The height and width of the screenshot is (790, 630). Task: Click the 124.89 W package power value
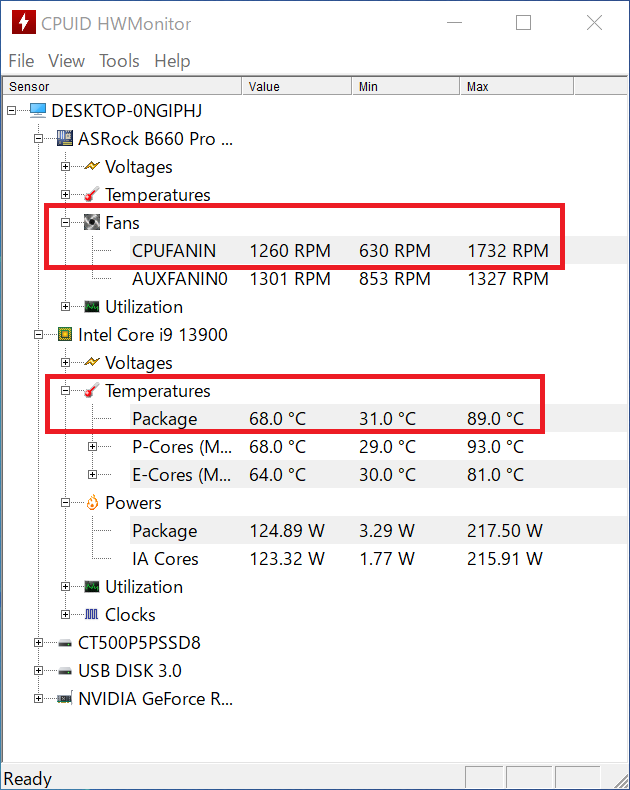point(287,531)
